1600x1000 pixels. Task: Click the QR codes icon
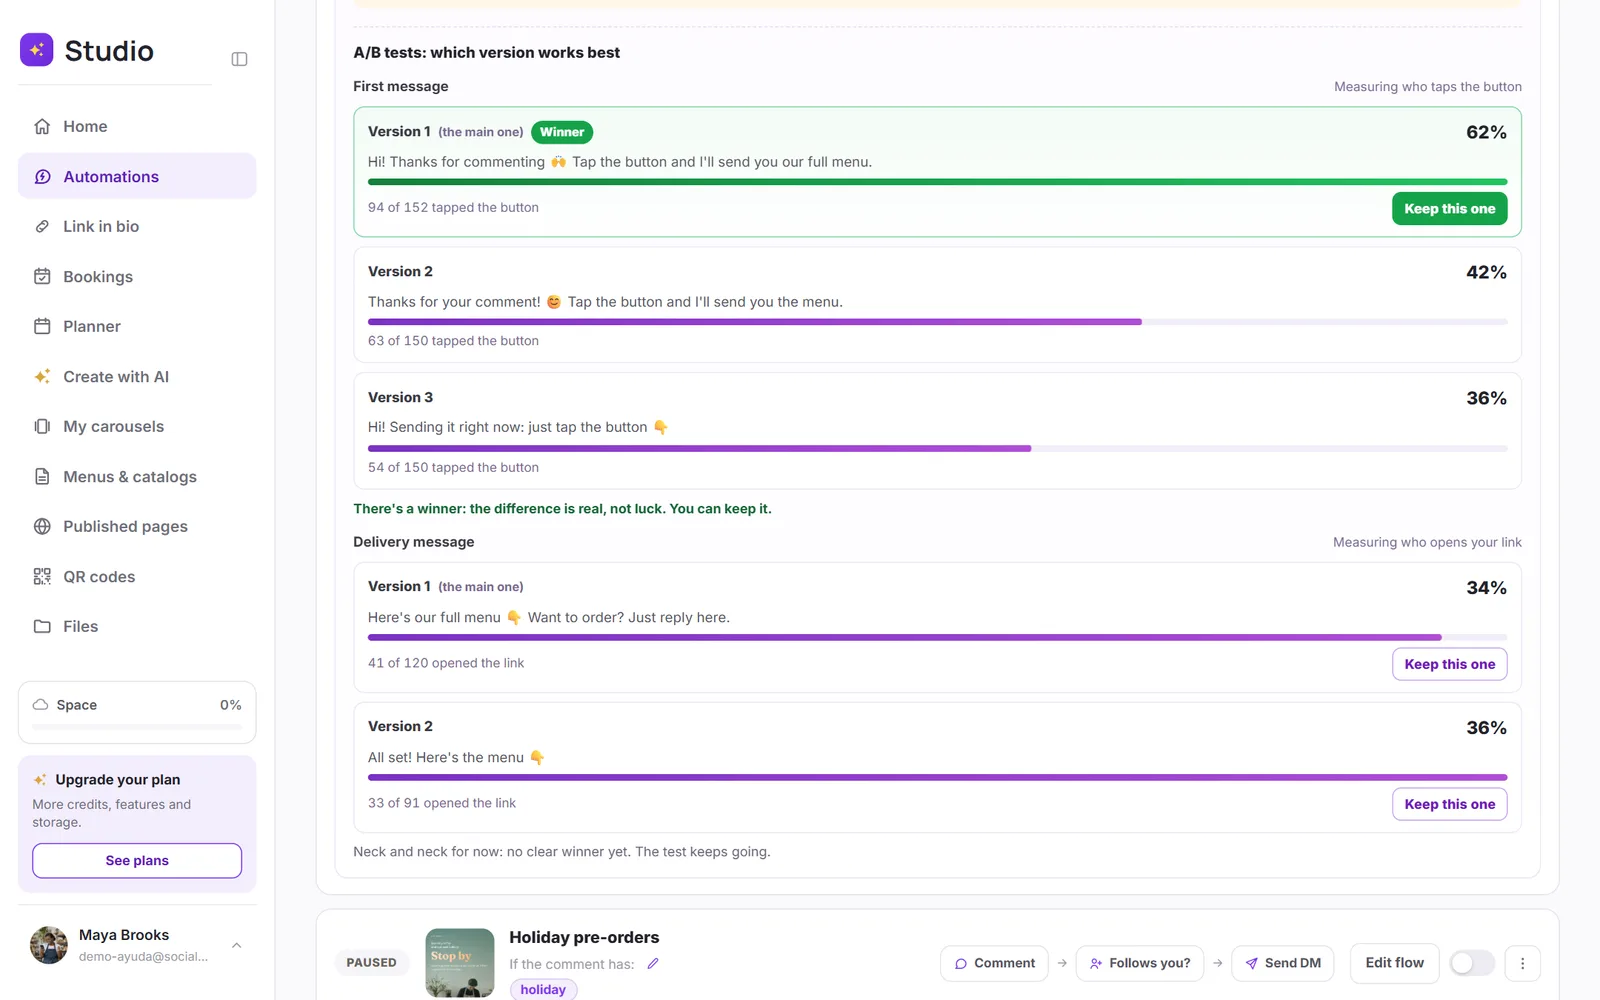coord(42,576)
